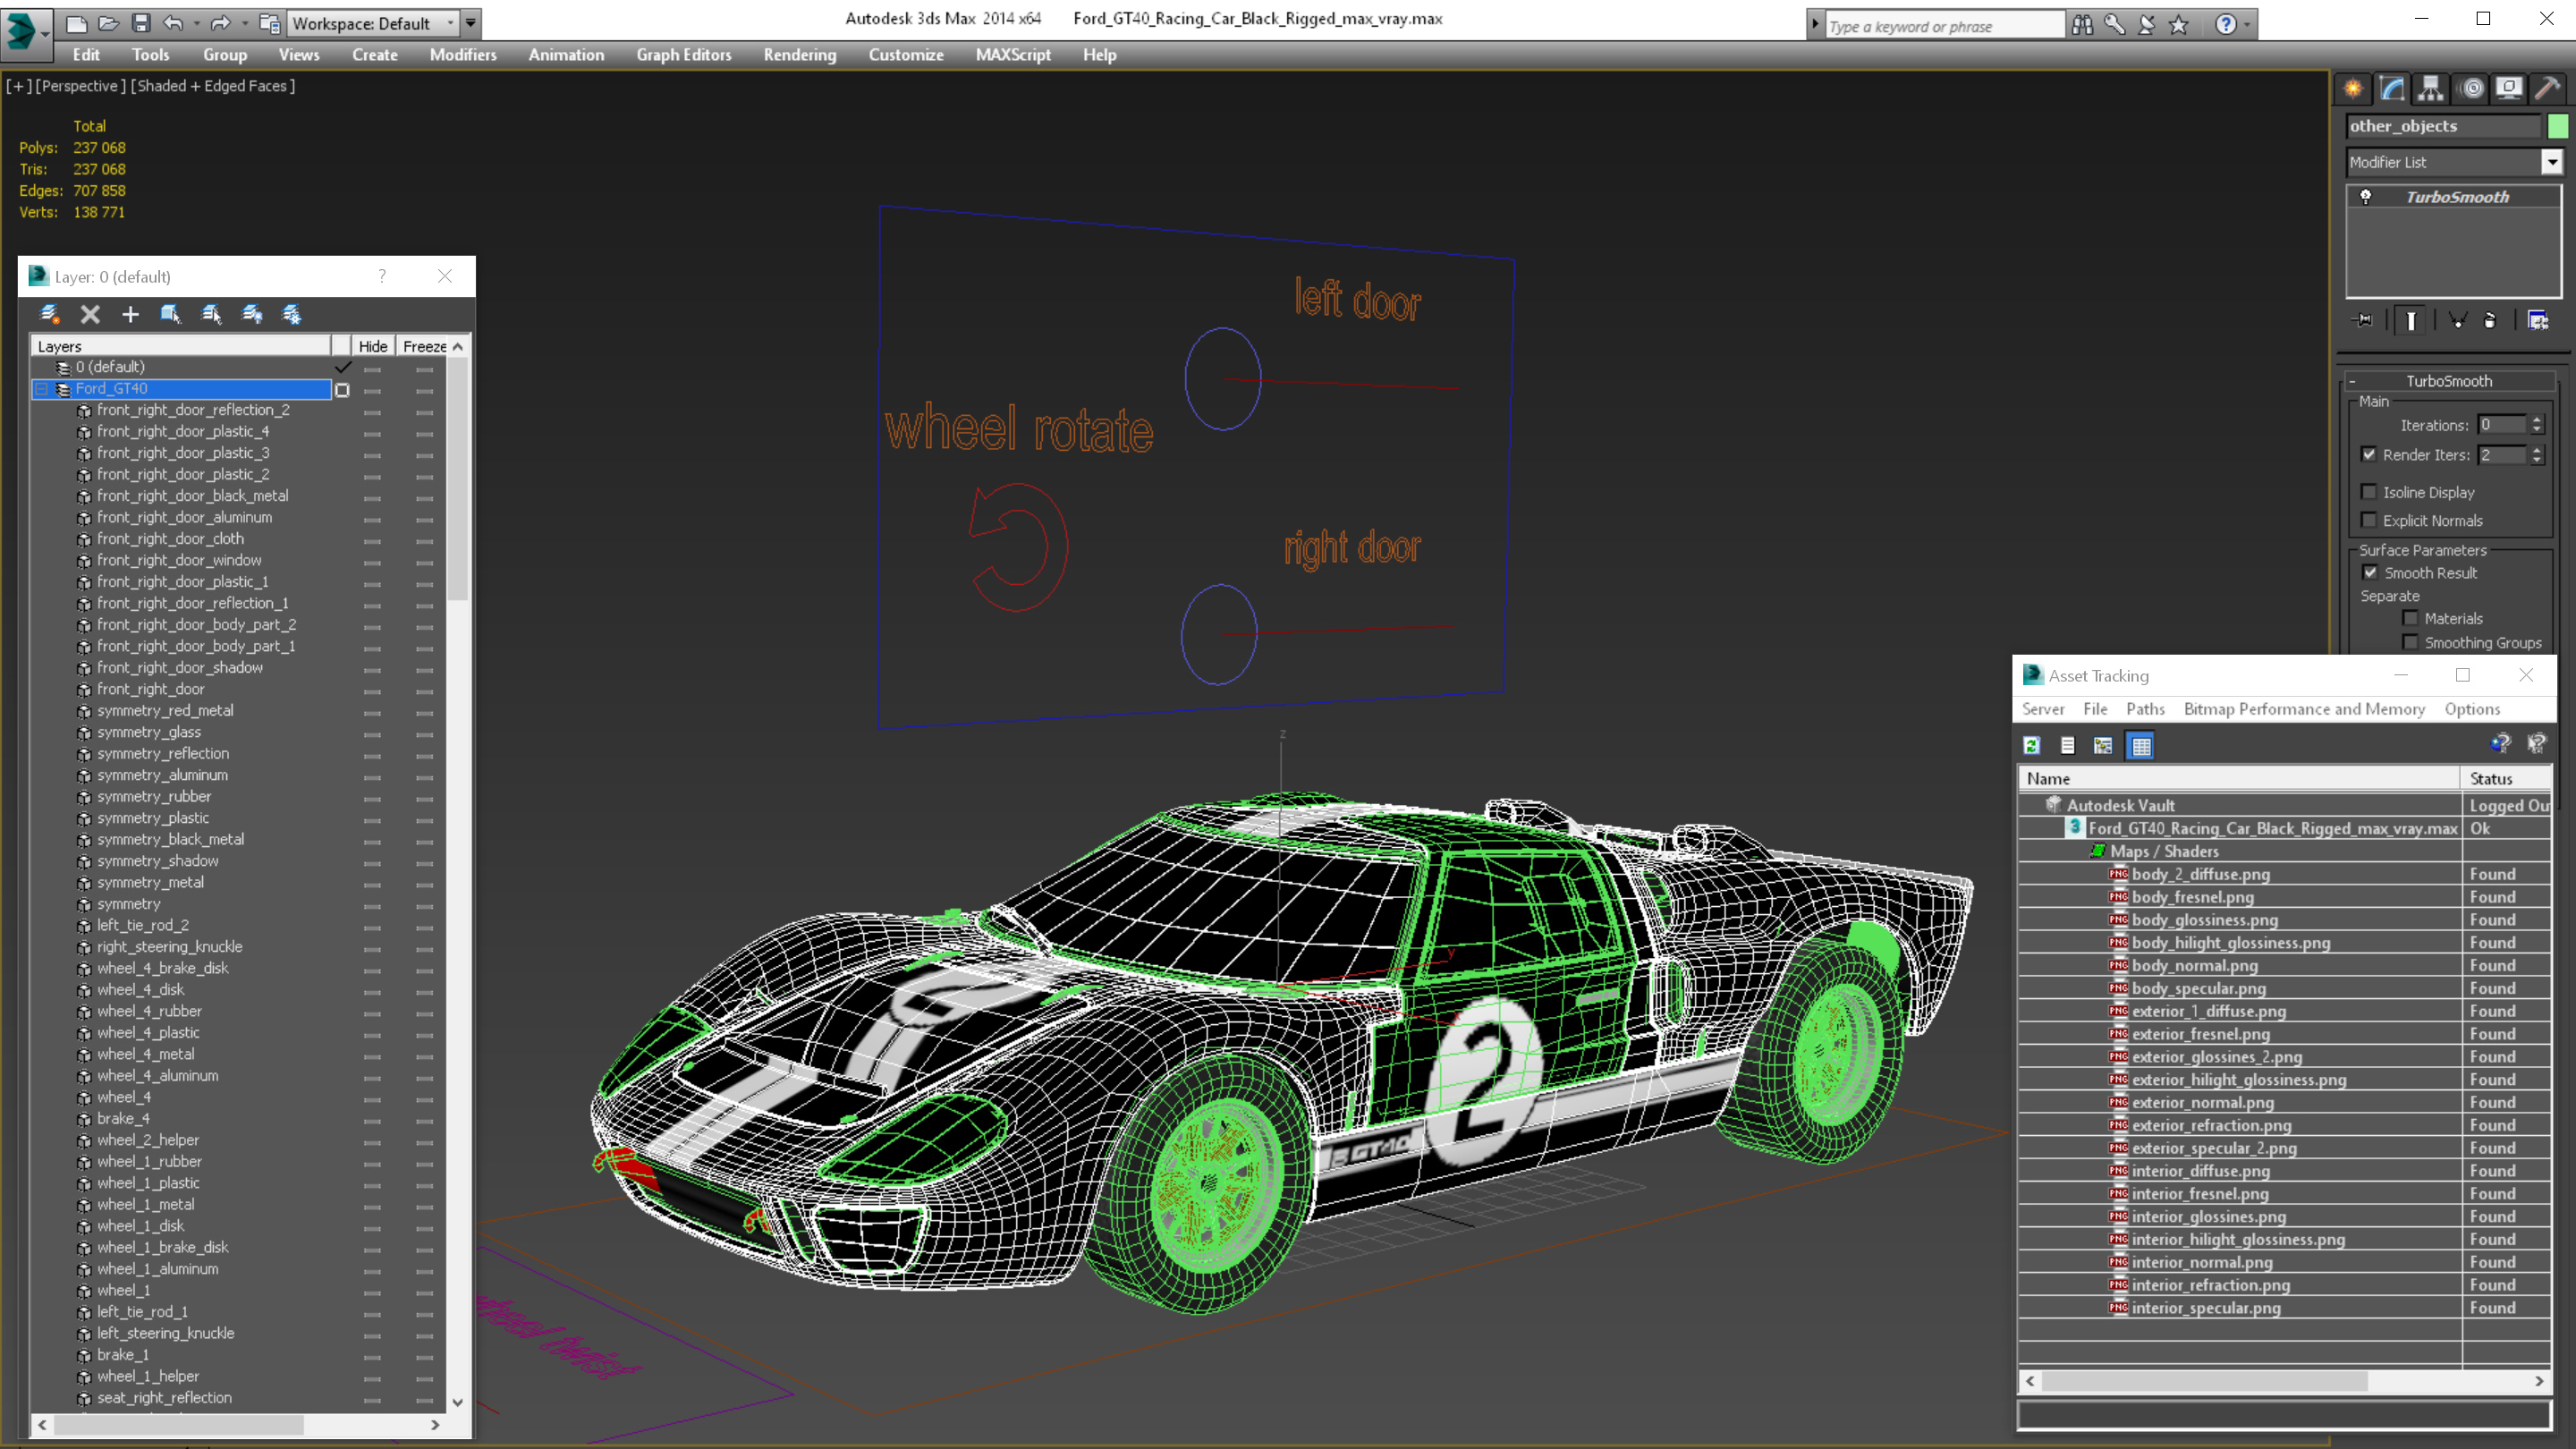
Task: Open the MAXScript menu
Action: pos(1013,55)
